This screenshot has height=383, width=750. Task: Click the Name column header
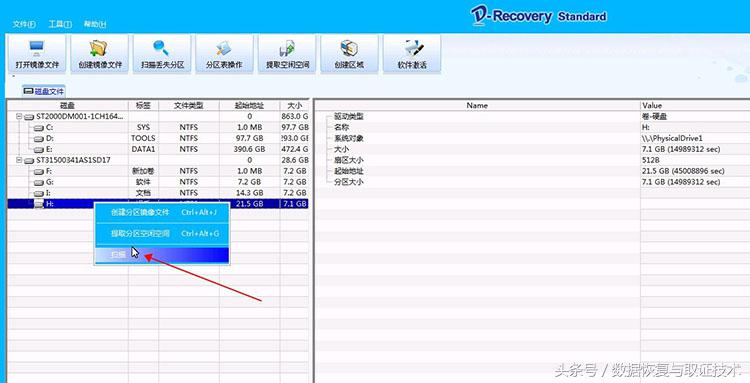pos(477,105)
